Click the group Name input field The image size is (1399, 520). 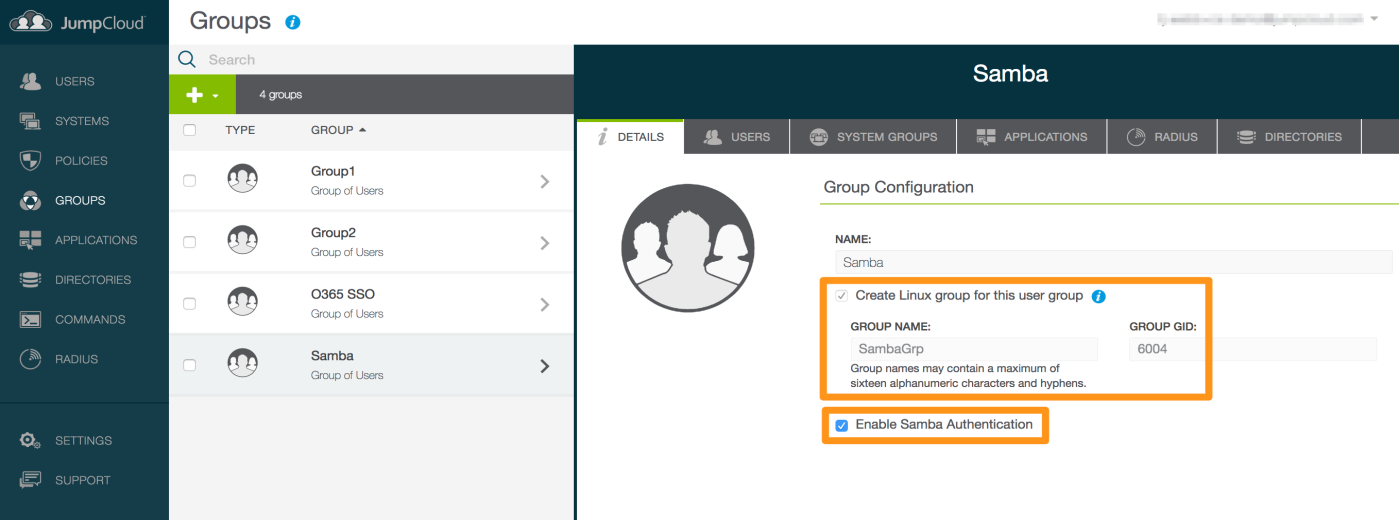point(1112,262)
